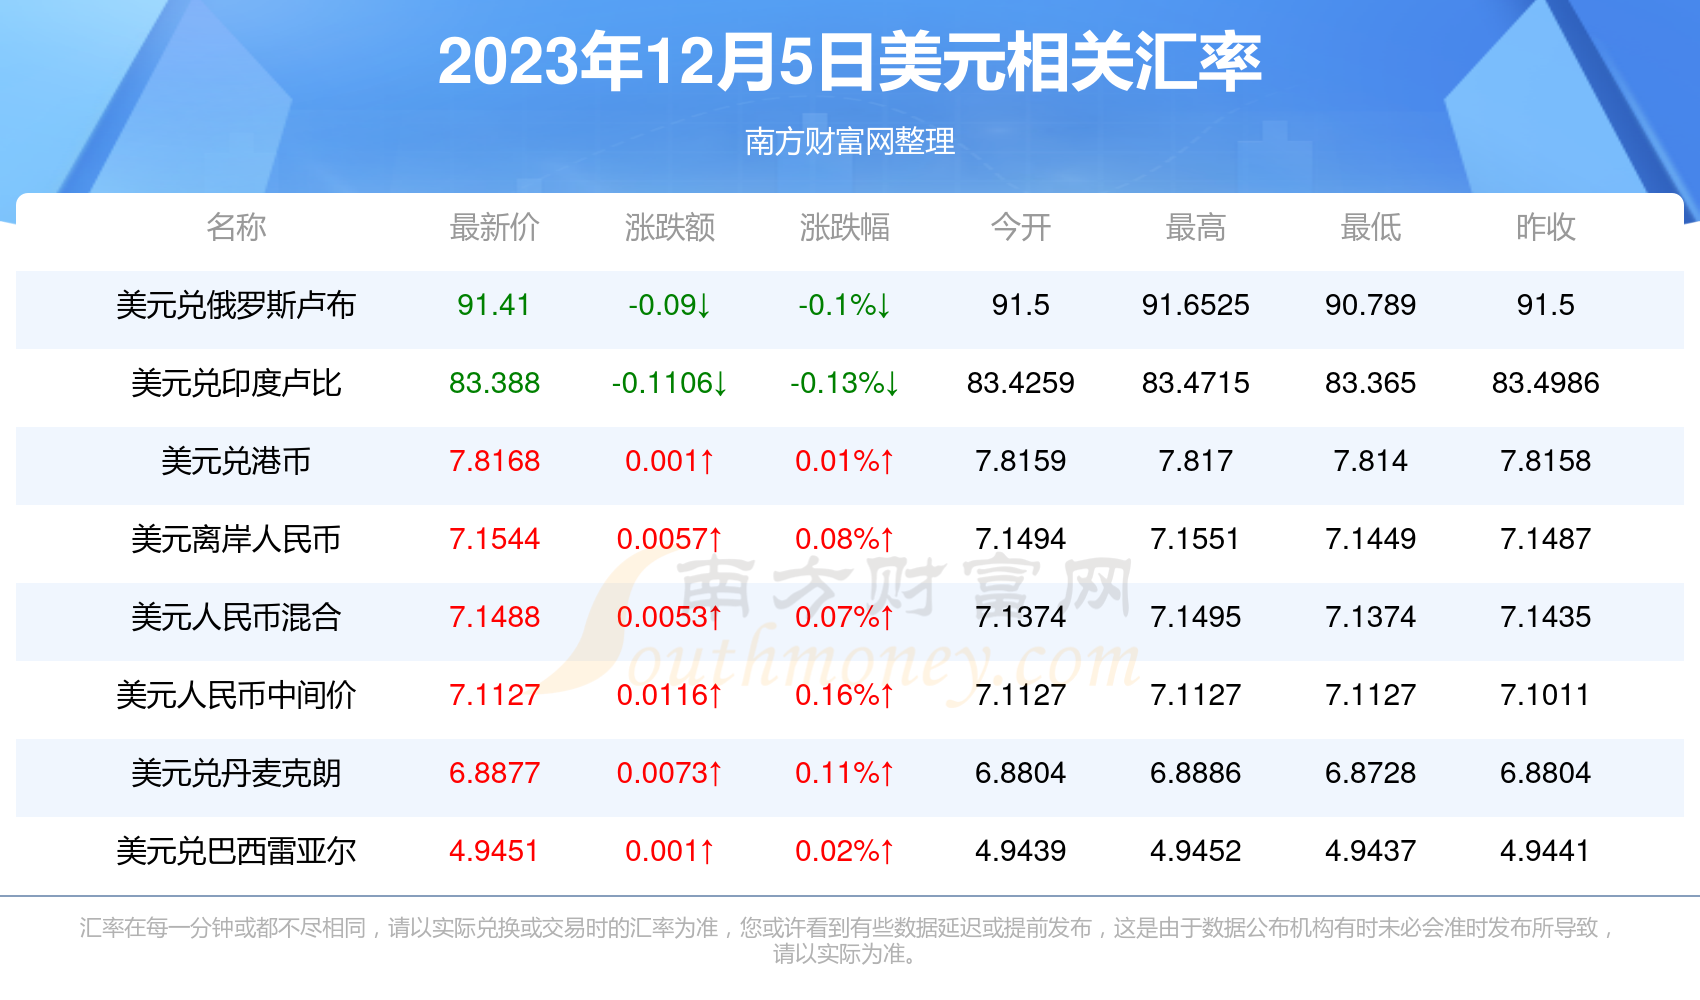Click the latest price 83.388
Viewport: 1700px width, 1000px height.
(494, 383)
